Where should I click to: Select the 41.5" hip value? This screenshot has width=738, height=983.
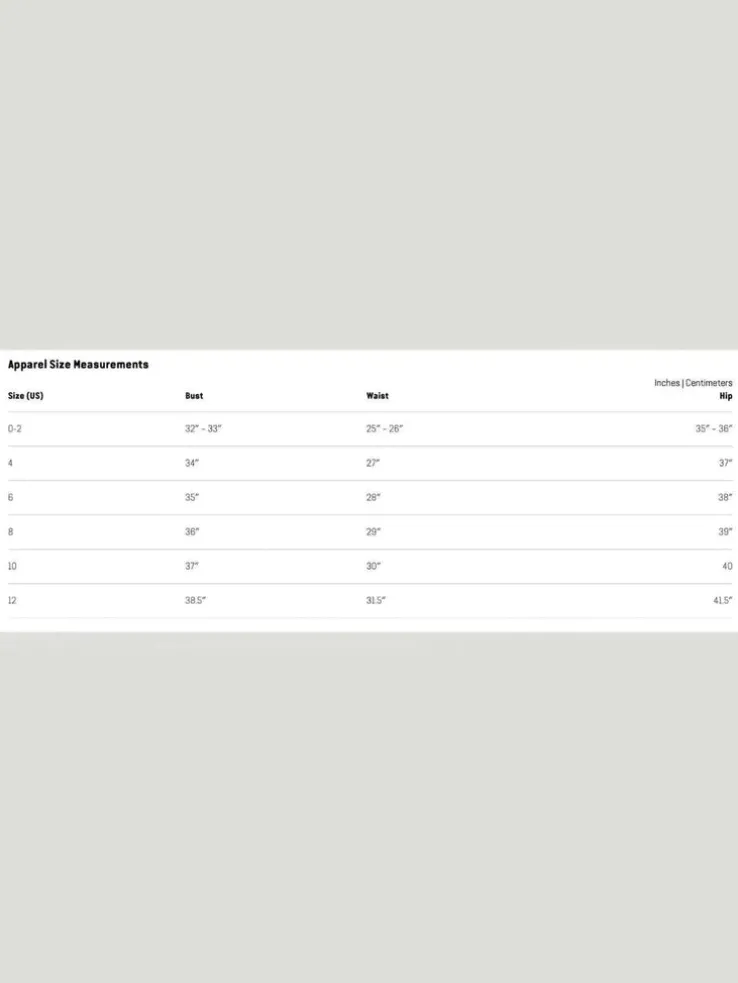pos(722,601)
